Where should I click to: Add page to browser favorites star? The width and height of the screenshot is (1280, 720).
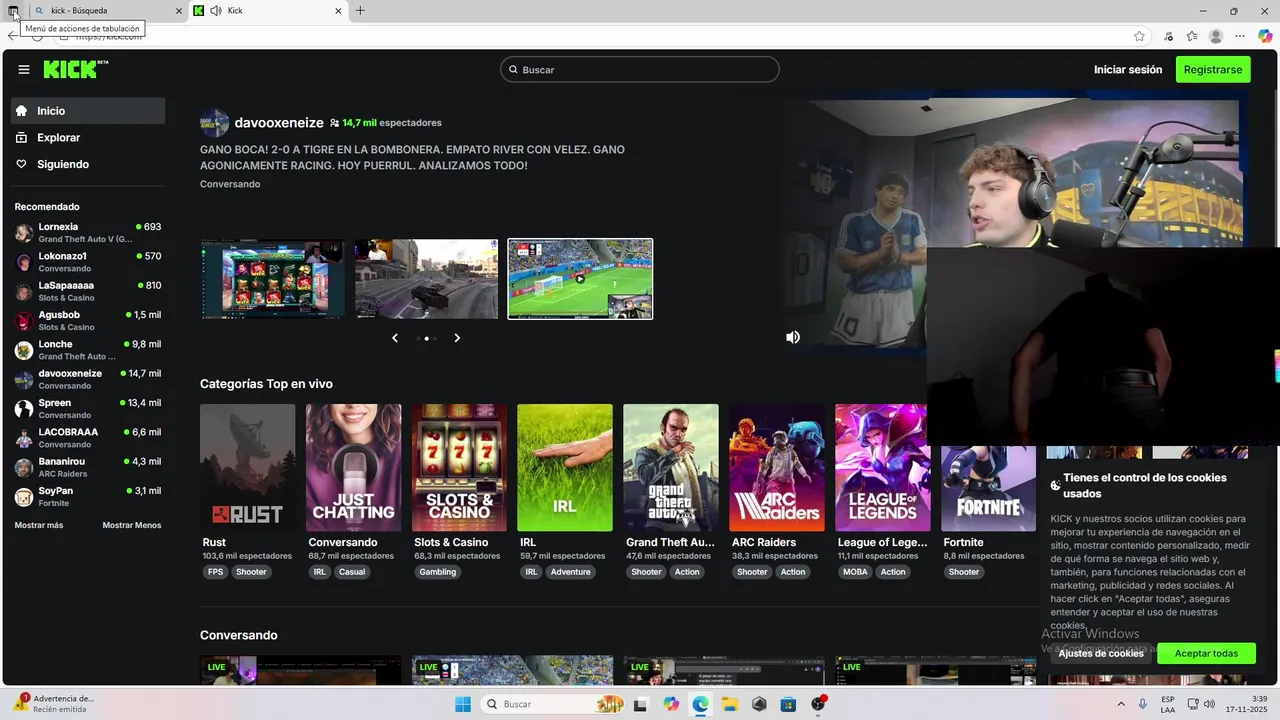pyautogui.click(x=1139, y=36)
